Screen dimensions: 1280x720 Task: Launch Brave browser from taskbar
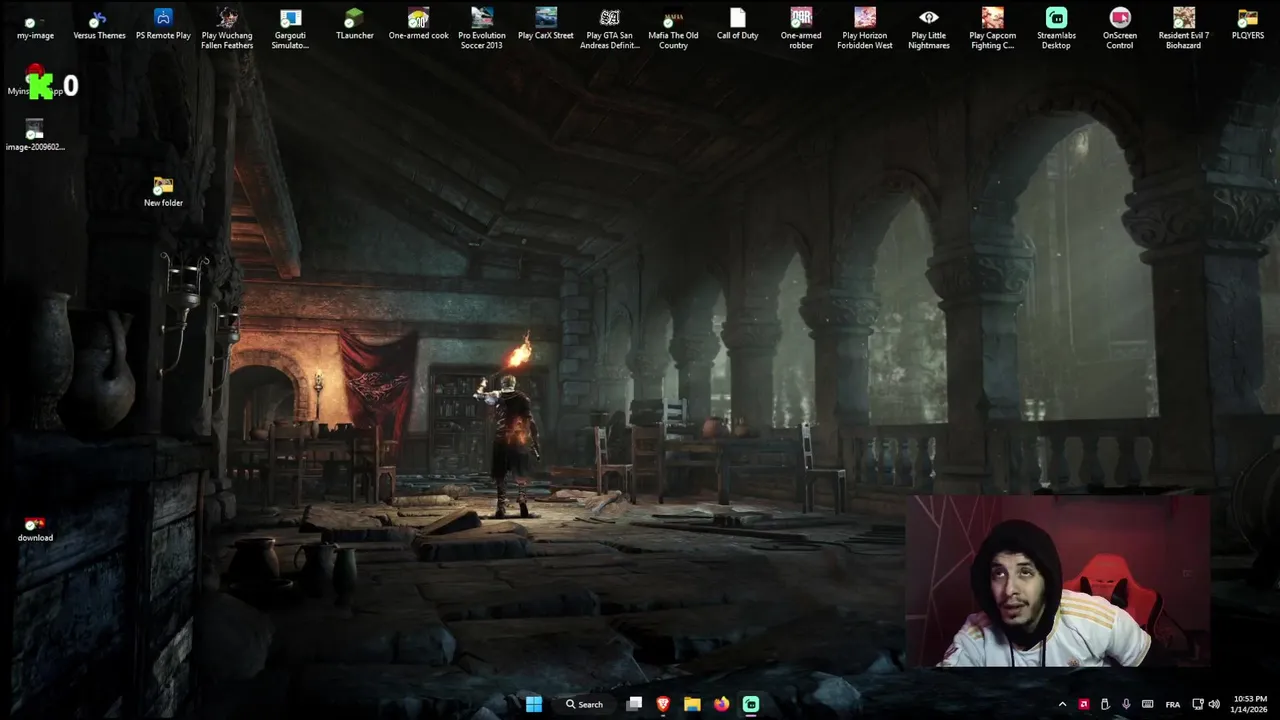(663, 704)
